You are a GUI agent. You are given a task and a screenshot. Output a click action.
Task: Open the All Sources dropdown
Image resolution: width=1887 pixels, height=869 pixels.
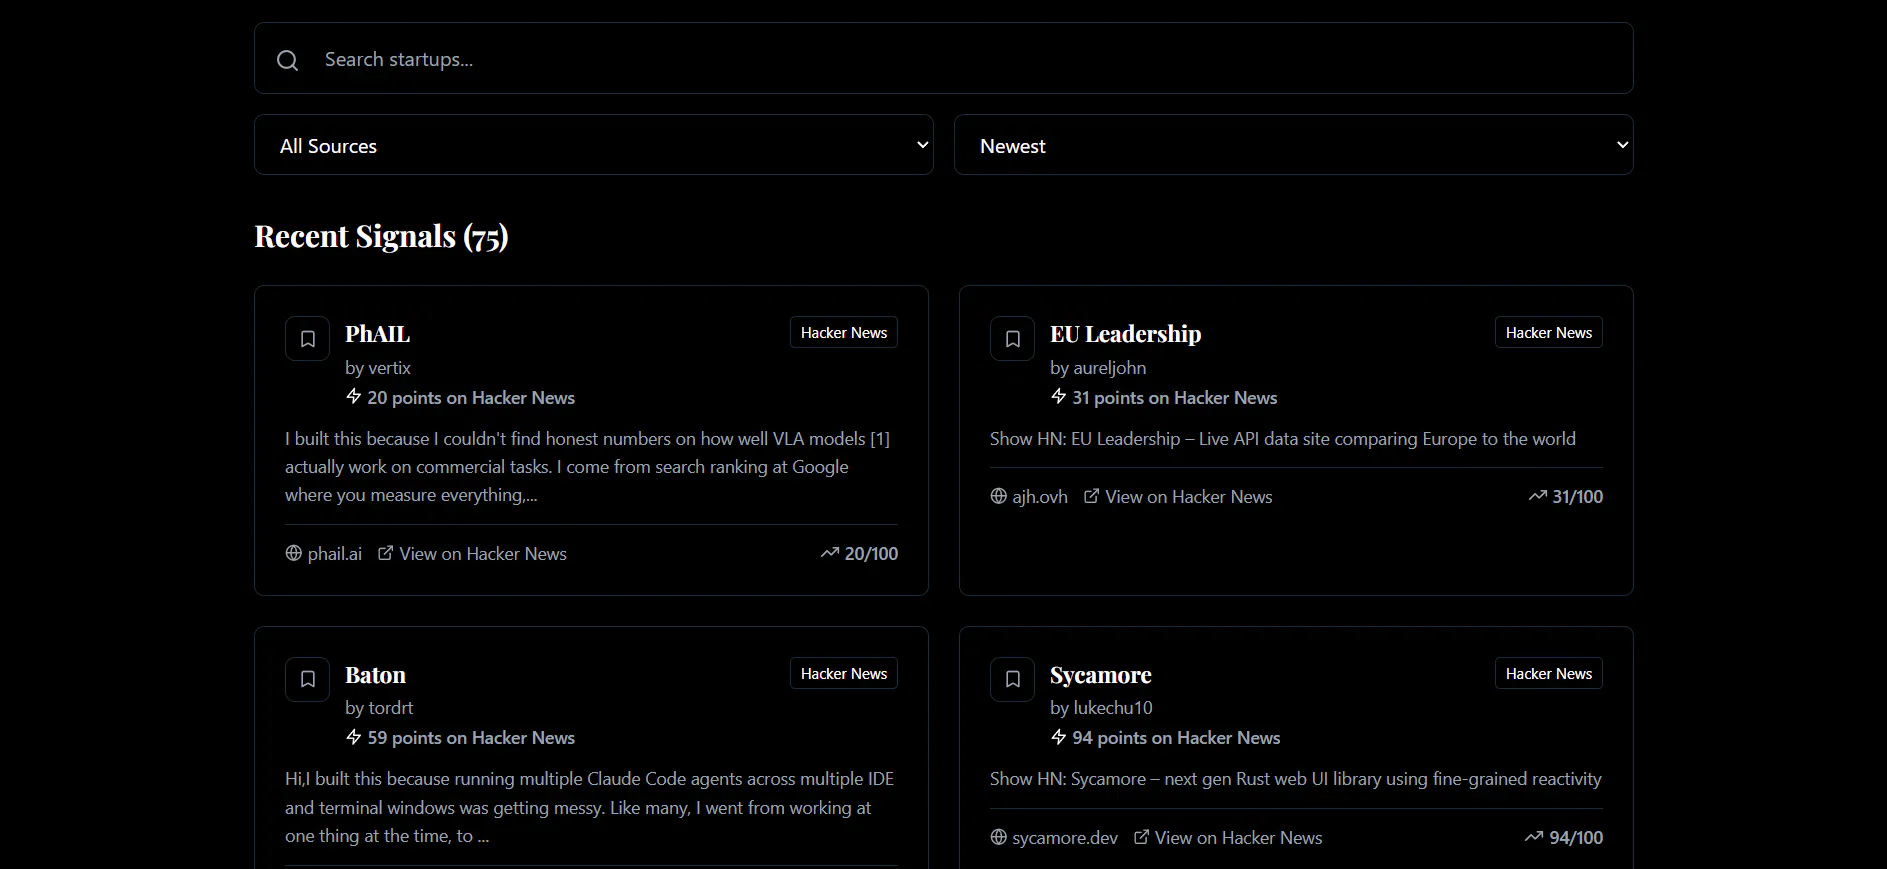[x=593, y=145]
